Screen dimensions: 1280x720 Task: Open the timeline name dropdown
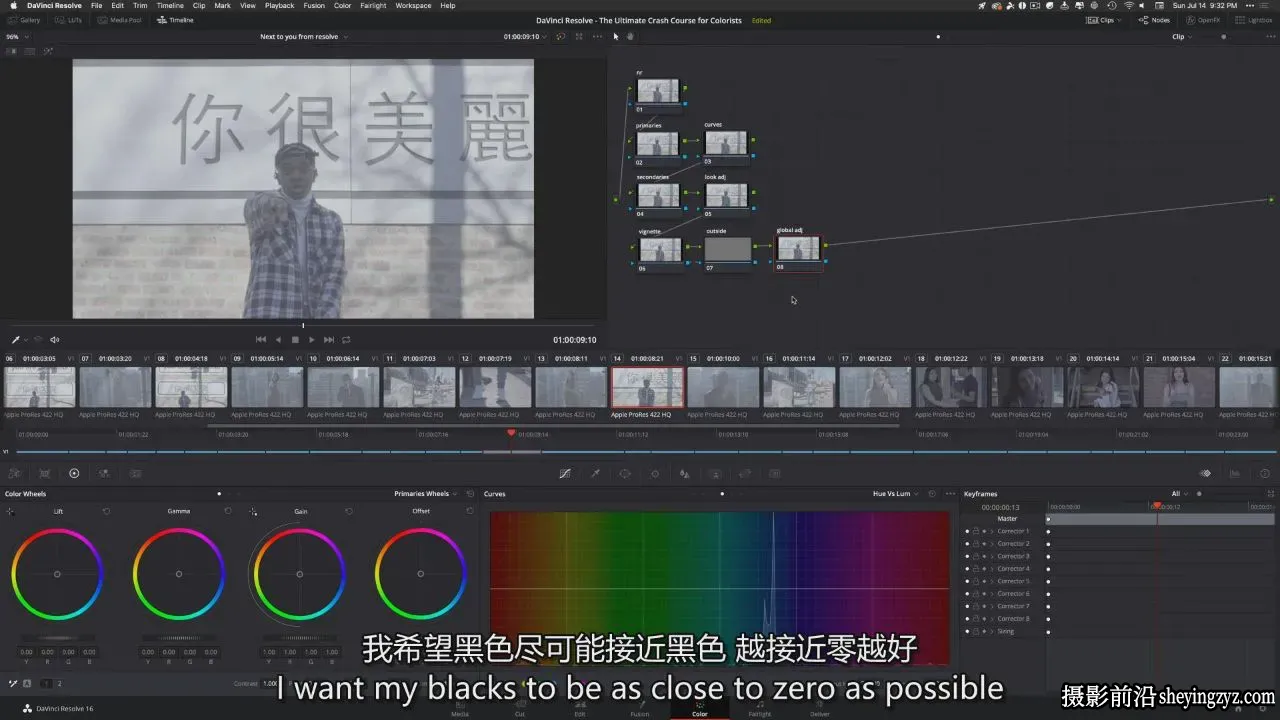pyautogui.click(x=303, y=37)
